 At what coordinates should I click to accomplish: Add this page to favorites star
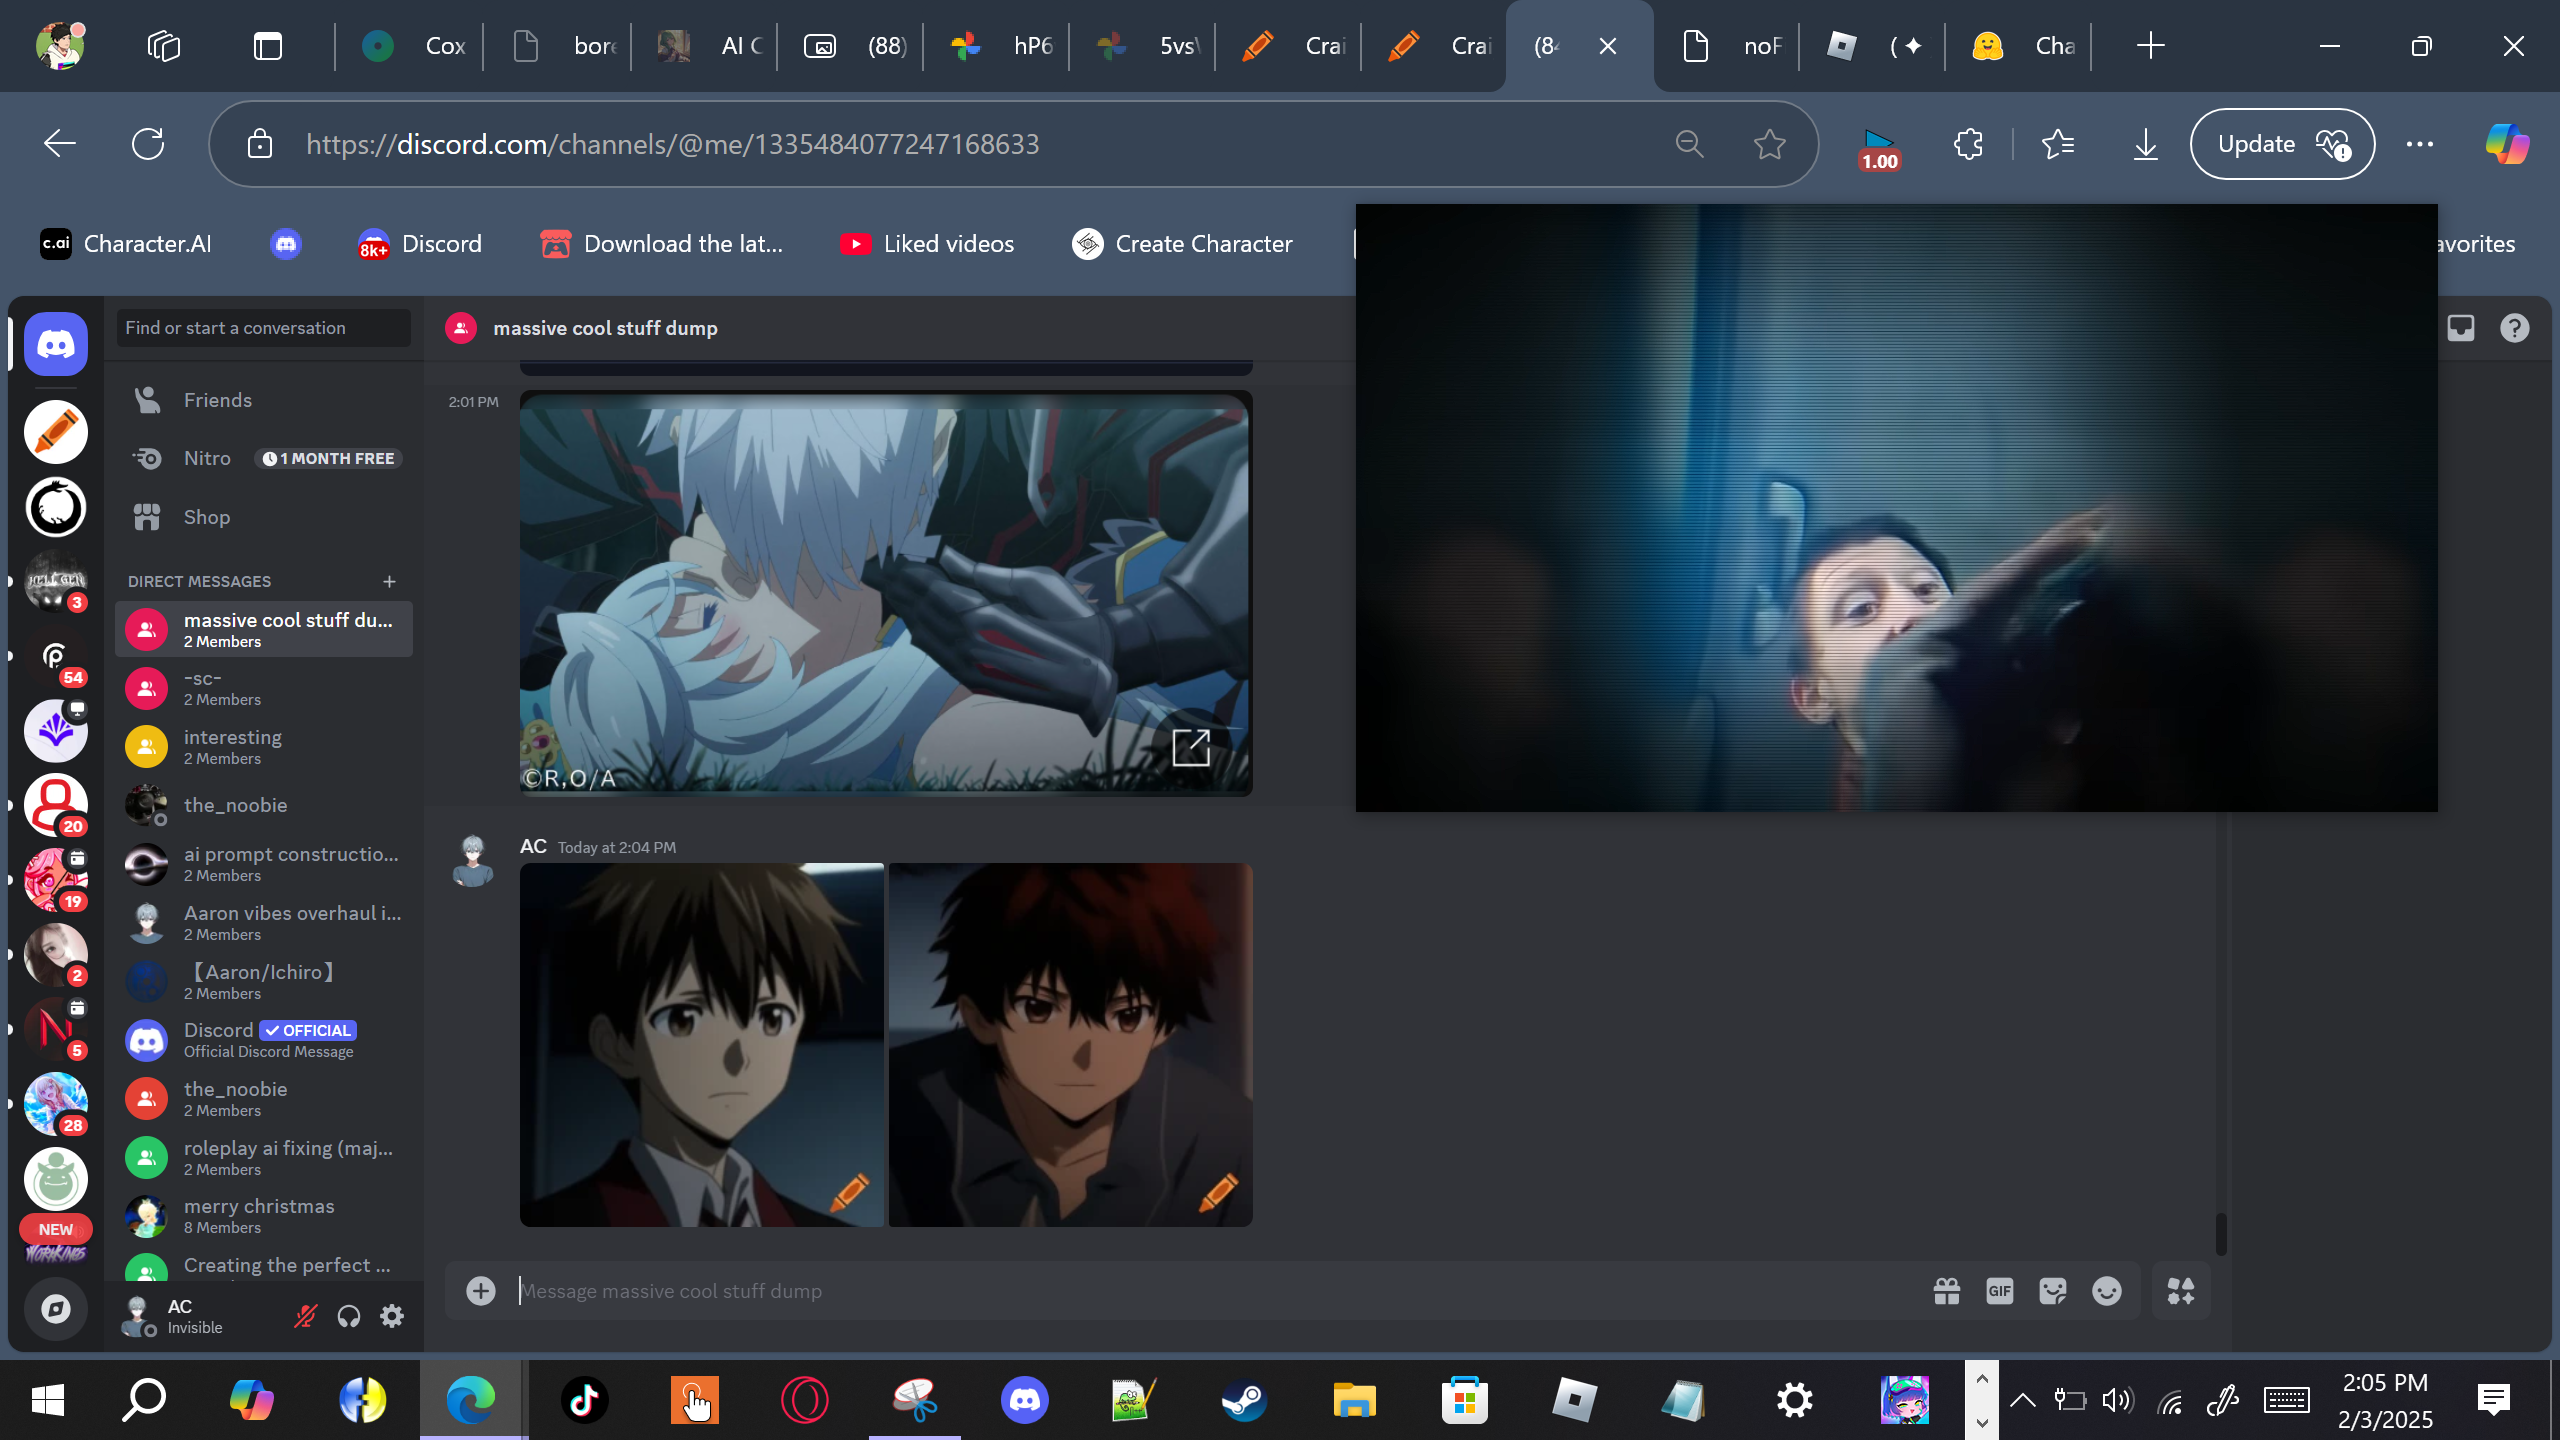click(1770, 144)
